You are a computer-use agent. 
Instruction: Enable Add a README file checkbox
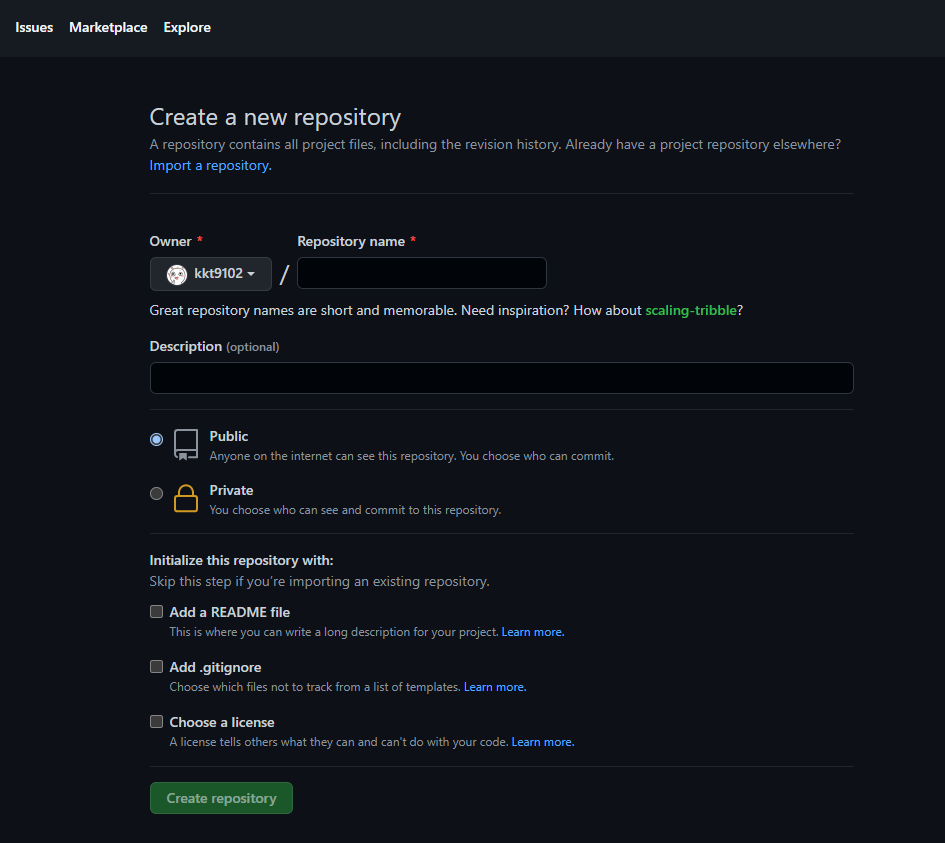coord(157,612)
